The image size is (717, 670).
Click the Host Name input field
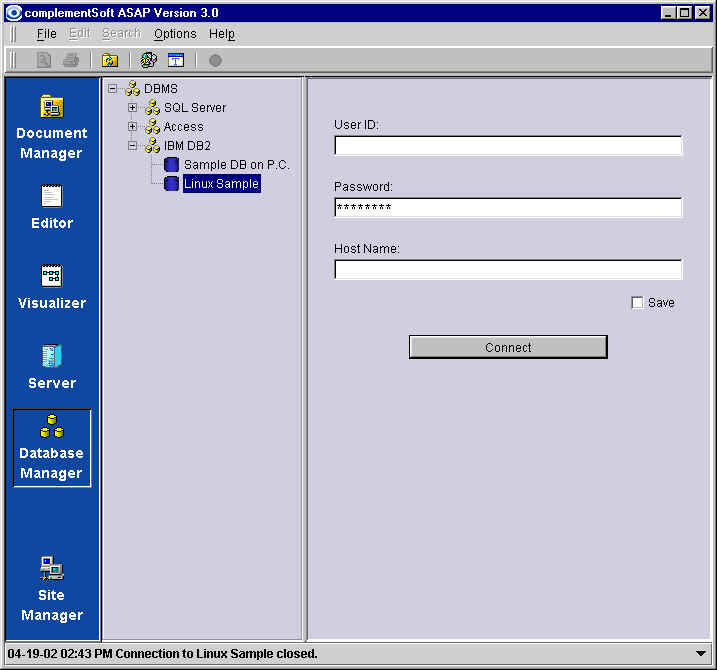point(508,269)
